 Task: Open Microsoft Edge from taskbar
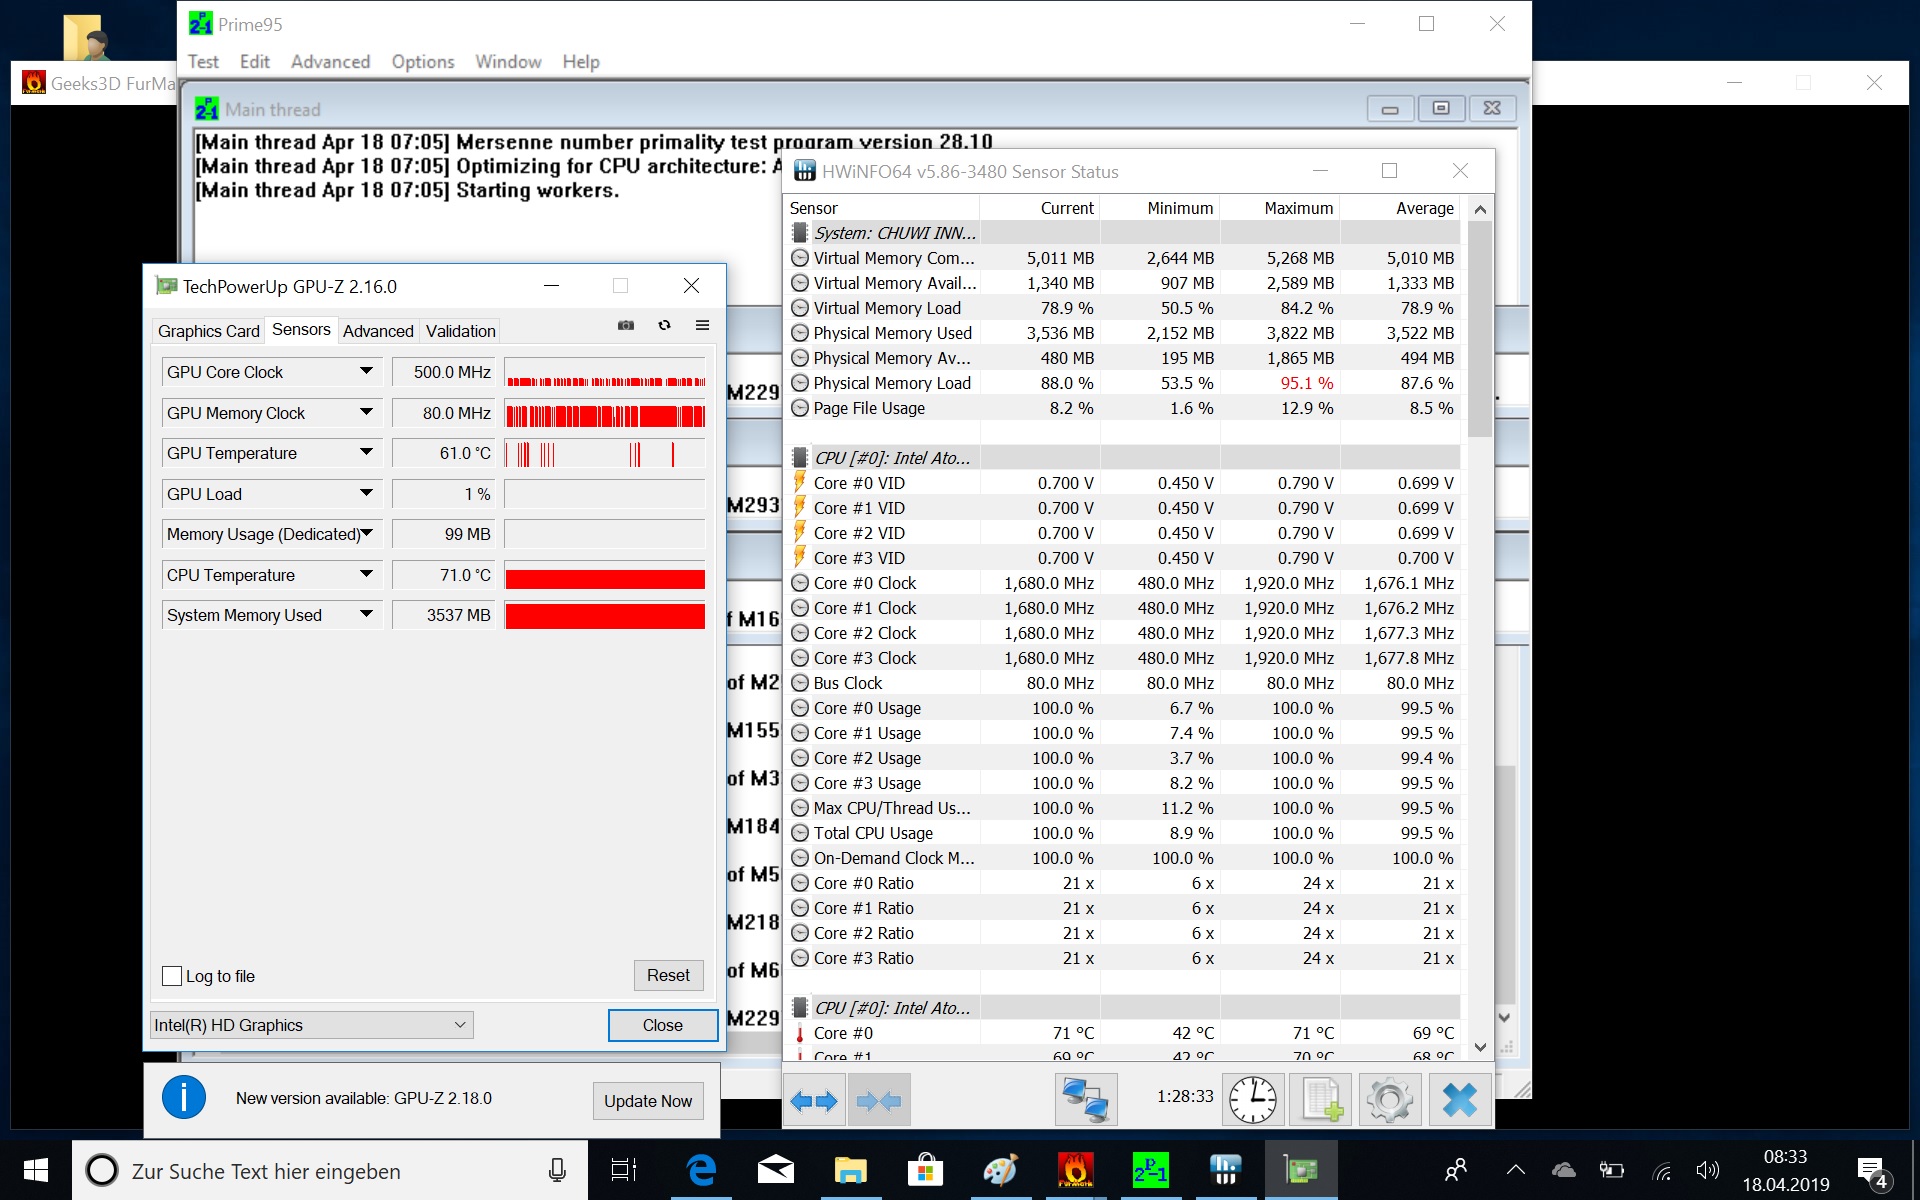coord(701,1170)
